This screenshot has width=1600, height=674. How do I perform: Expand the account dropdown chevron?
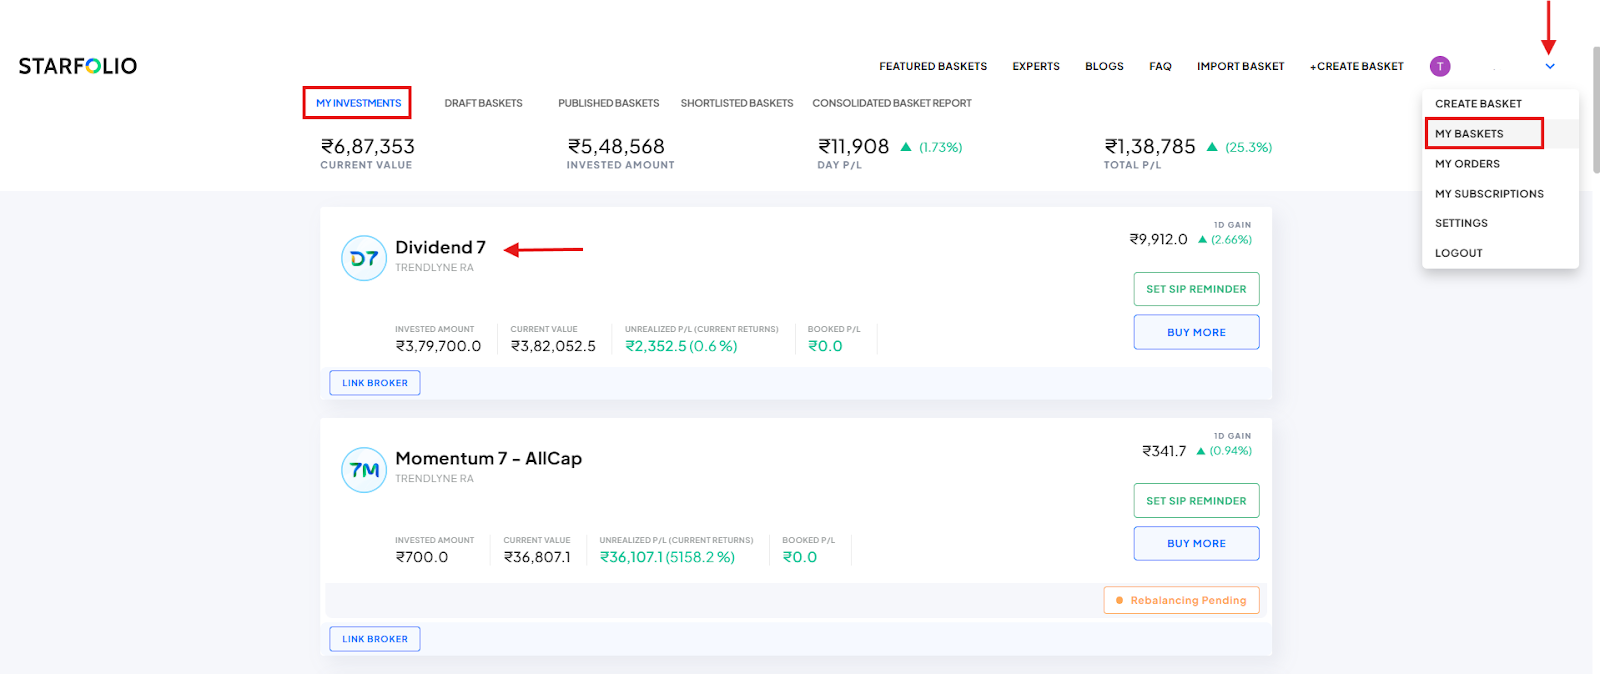coord(1550,66)
